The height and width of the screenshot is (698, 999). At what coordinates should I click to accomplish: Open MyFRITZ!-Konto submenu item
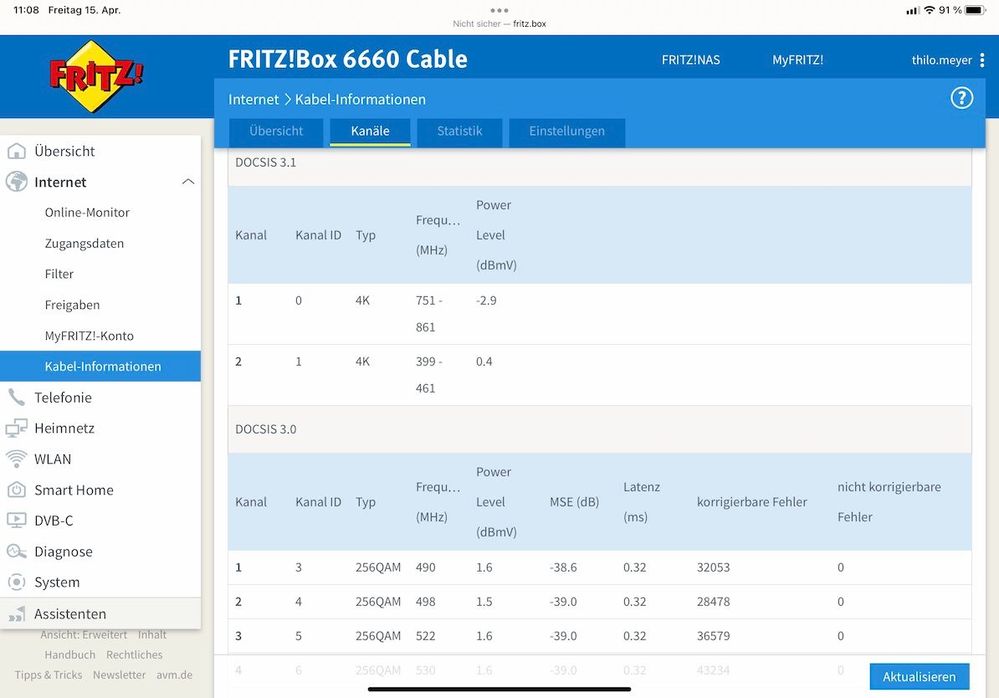[x=89, y=336]
